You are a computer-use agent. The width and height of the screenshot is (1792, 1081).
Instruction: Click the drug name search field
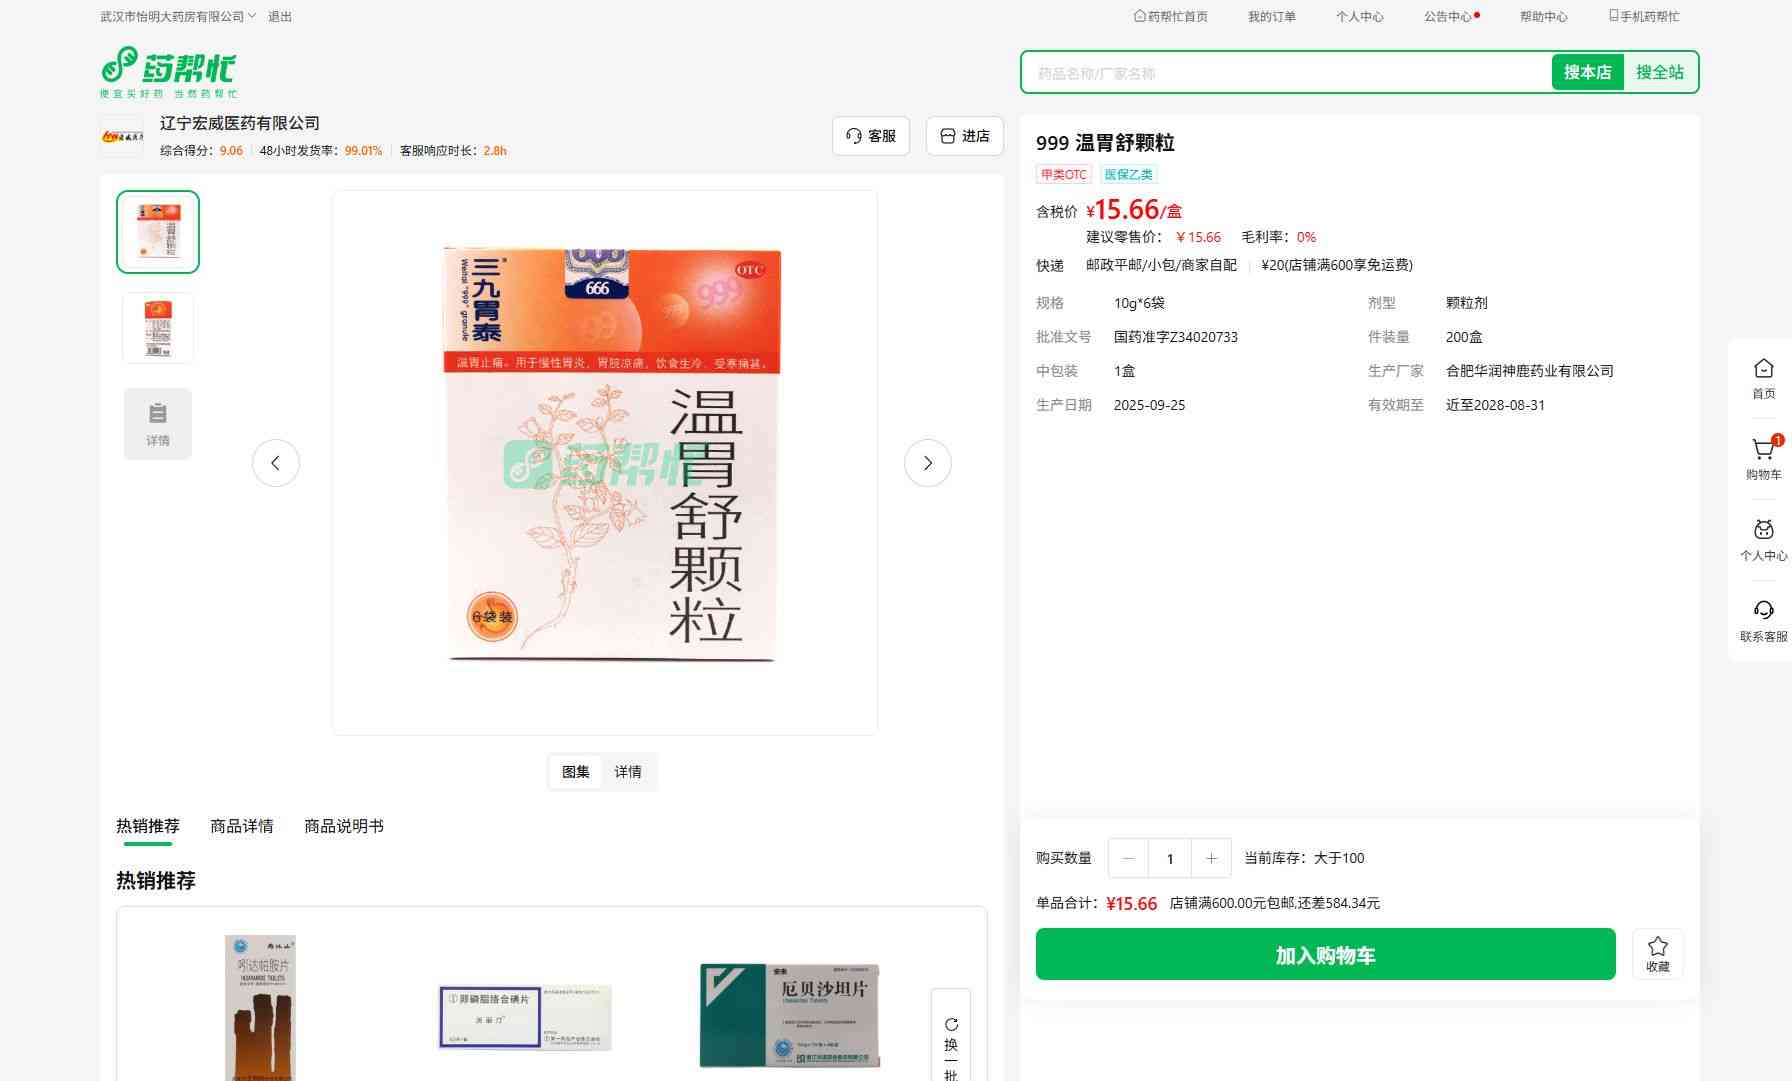tap(1285, 73)
